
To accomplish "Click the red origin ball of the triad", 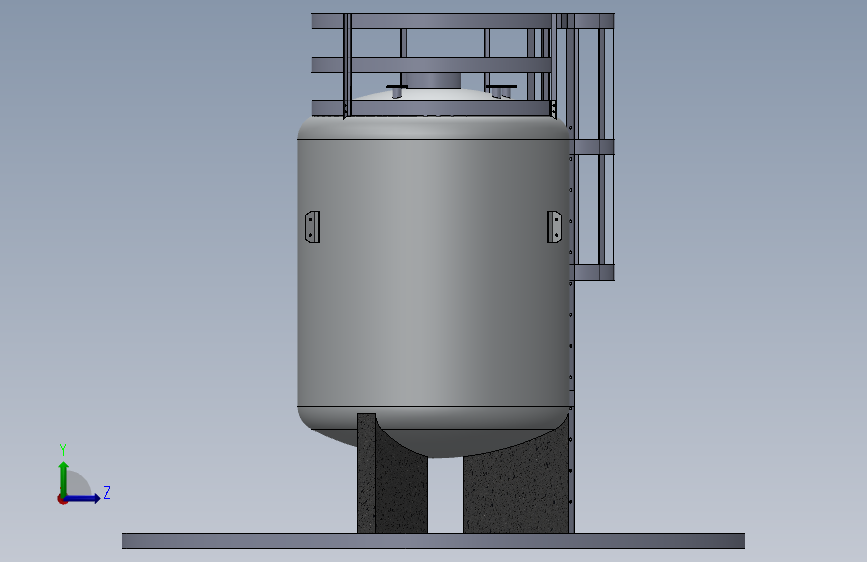I will [62, 499].
